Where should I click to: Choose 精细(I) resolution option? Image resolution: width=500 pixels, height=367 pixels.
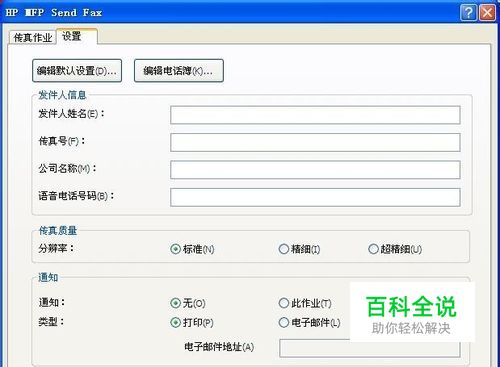tap(284, 249)
